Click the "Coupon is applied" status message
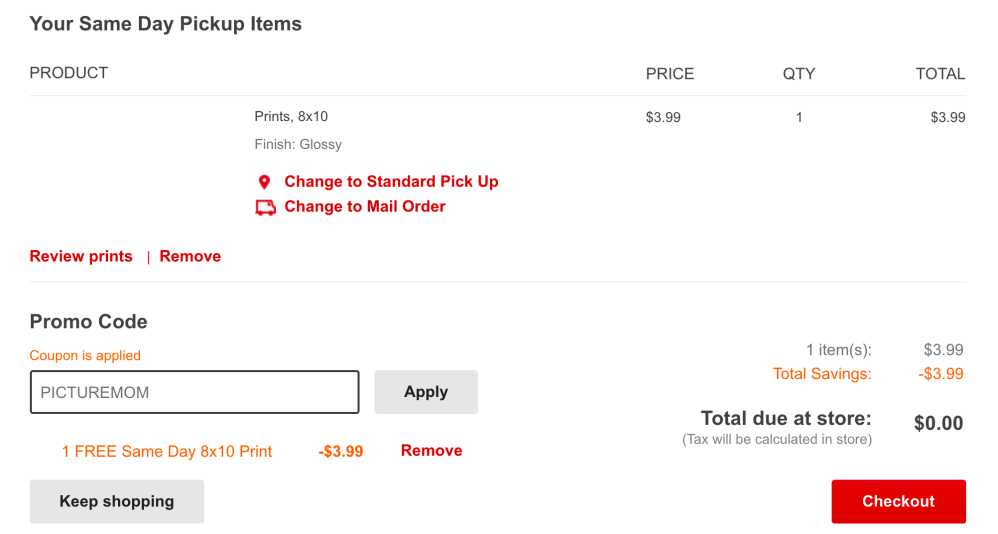 coord(85,356)
